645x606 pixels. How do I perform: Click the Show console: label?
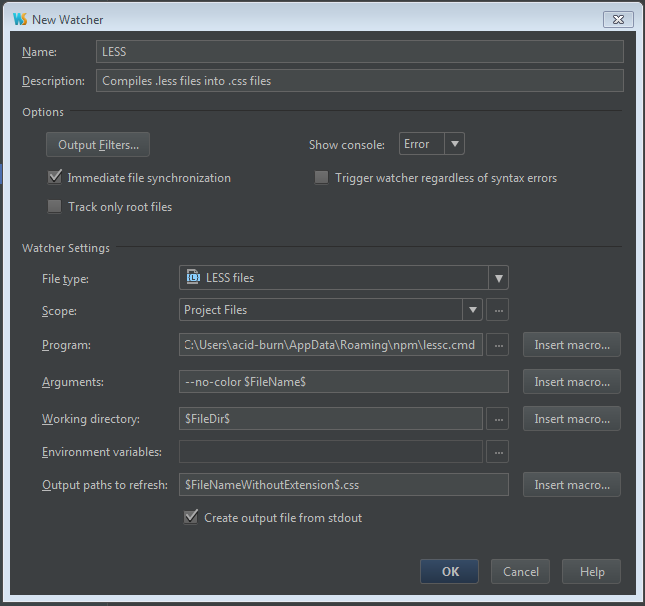point(347,145)
